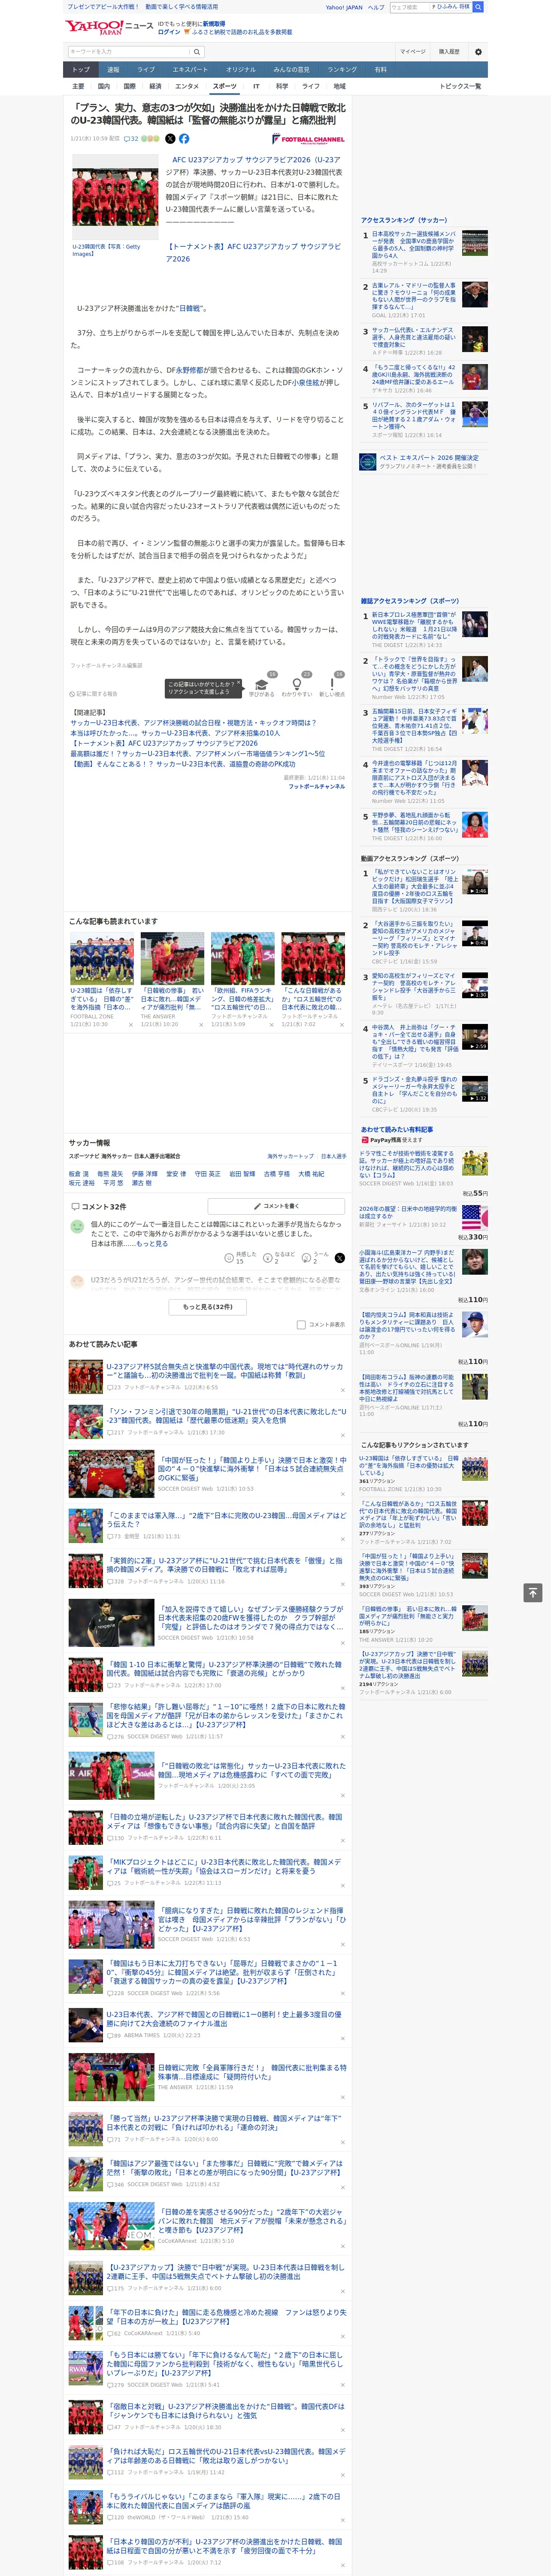Screen dimensions: 551x2576
Task: Open the トピックス一覧 link
Action: (461, 86)
